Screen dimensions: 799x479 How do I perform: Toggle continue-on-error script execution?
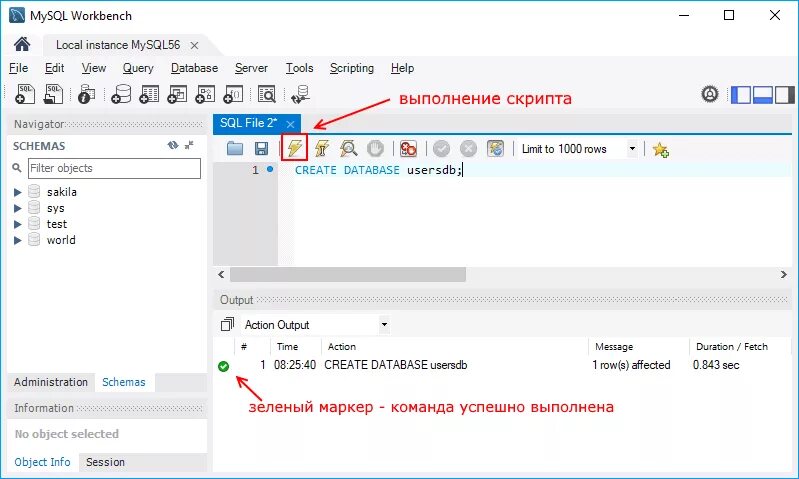tap(408, 148)
